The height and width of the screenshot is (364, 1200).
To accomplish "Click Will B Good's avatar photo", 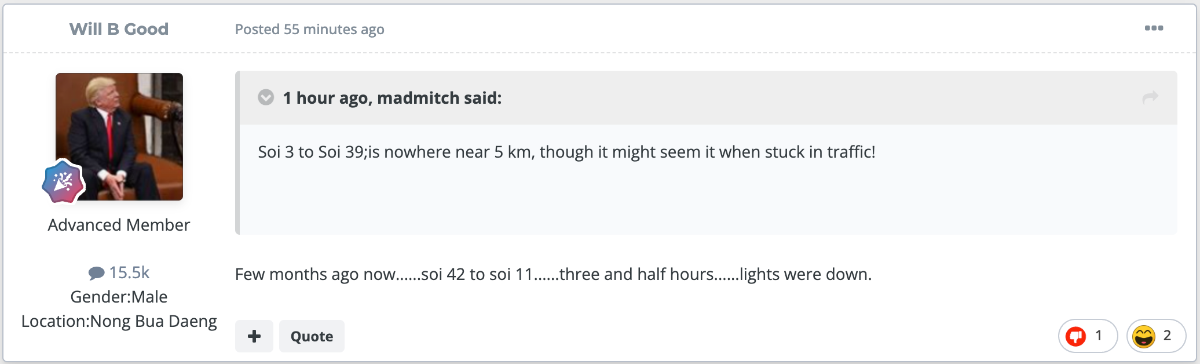I will (119, 137).
